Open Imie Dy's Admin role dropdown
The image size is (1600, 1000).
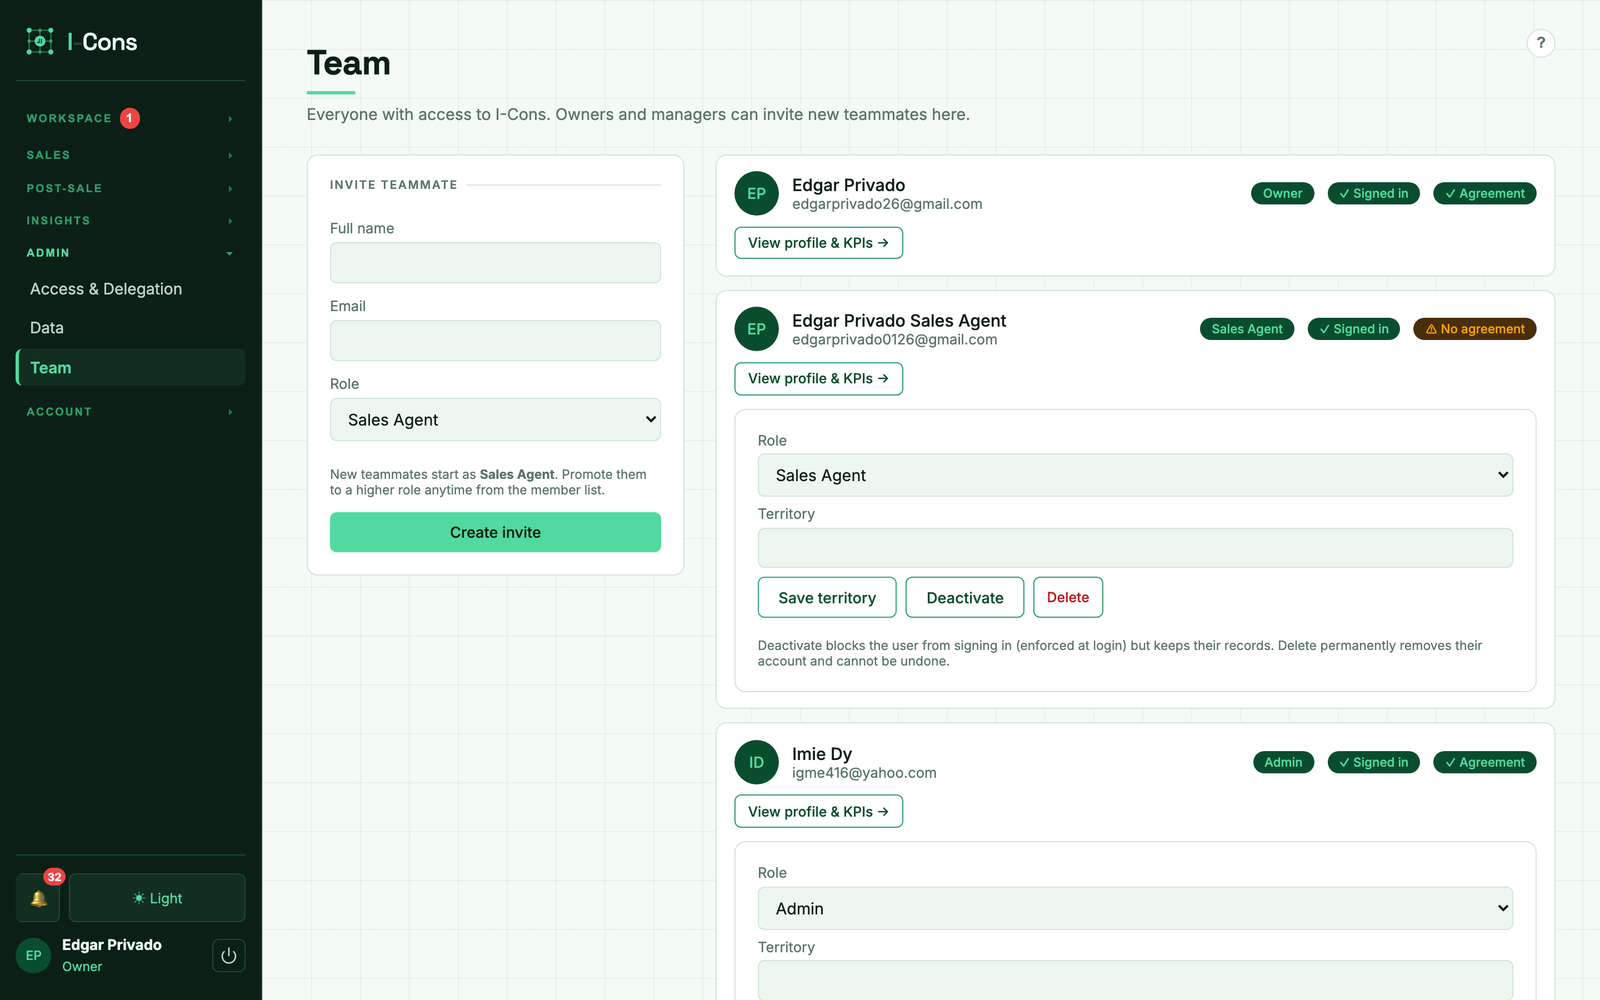1135,908
